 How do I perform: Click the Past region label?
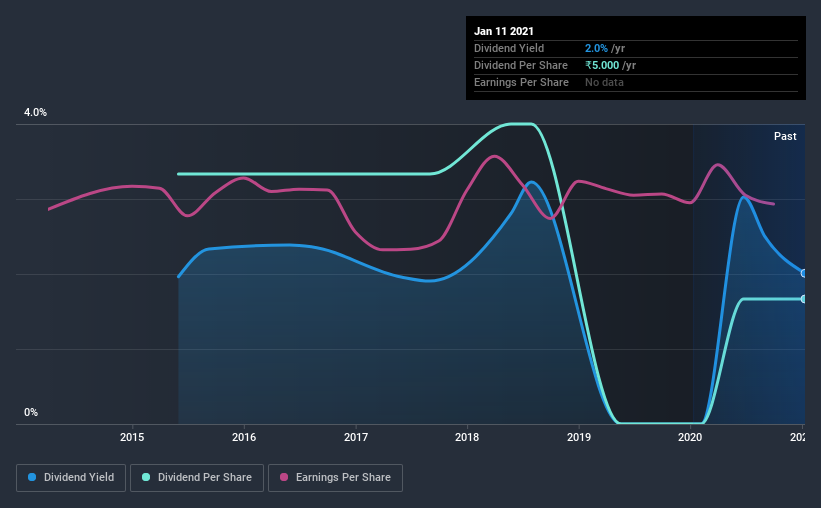coord(785,136)
